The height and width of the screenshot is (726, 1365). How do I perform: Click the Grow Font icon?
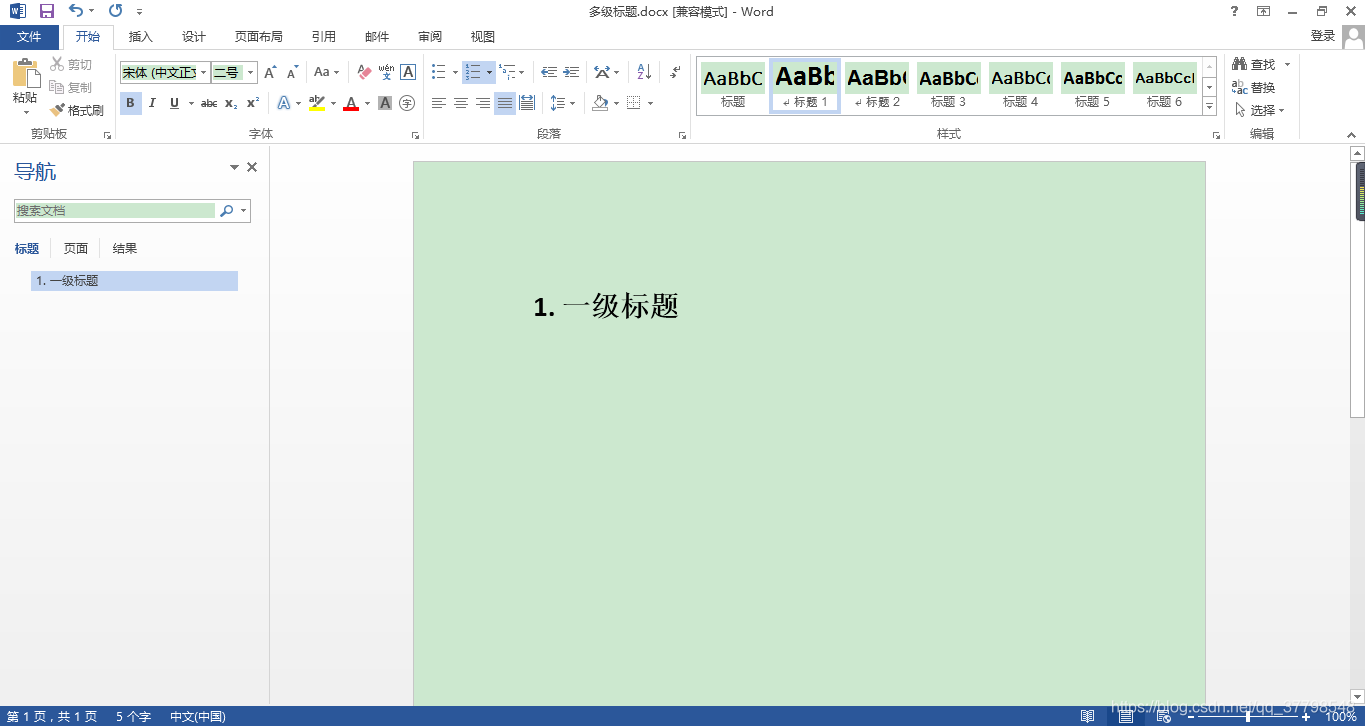(x=270, y=72)
